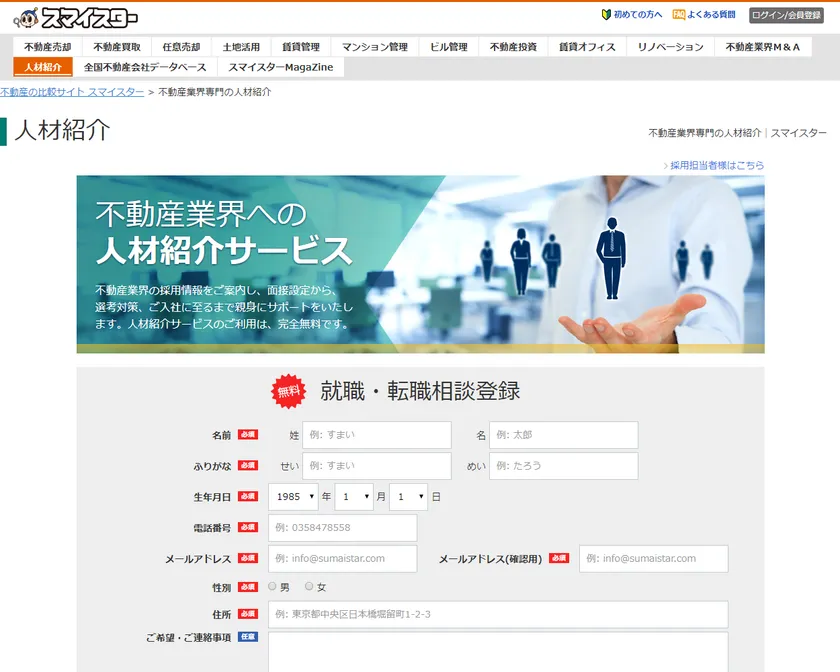Image resolution: width=840 pixels, height=672 pixels.
Task: Focus the メールアドレス(確認用) field
Action: 654,558
